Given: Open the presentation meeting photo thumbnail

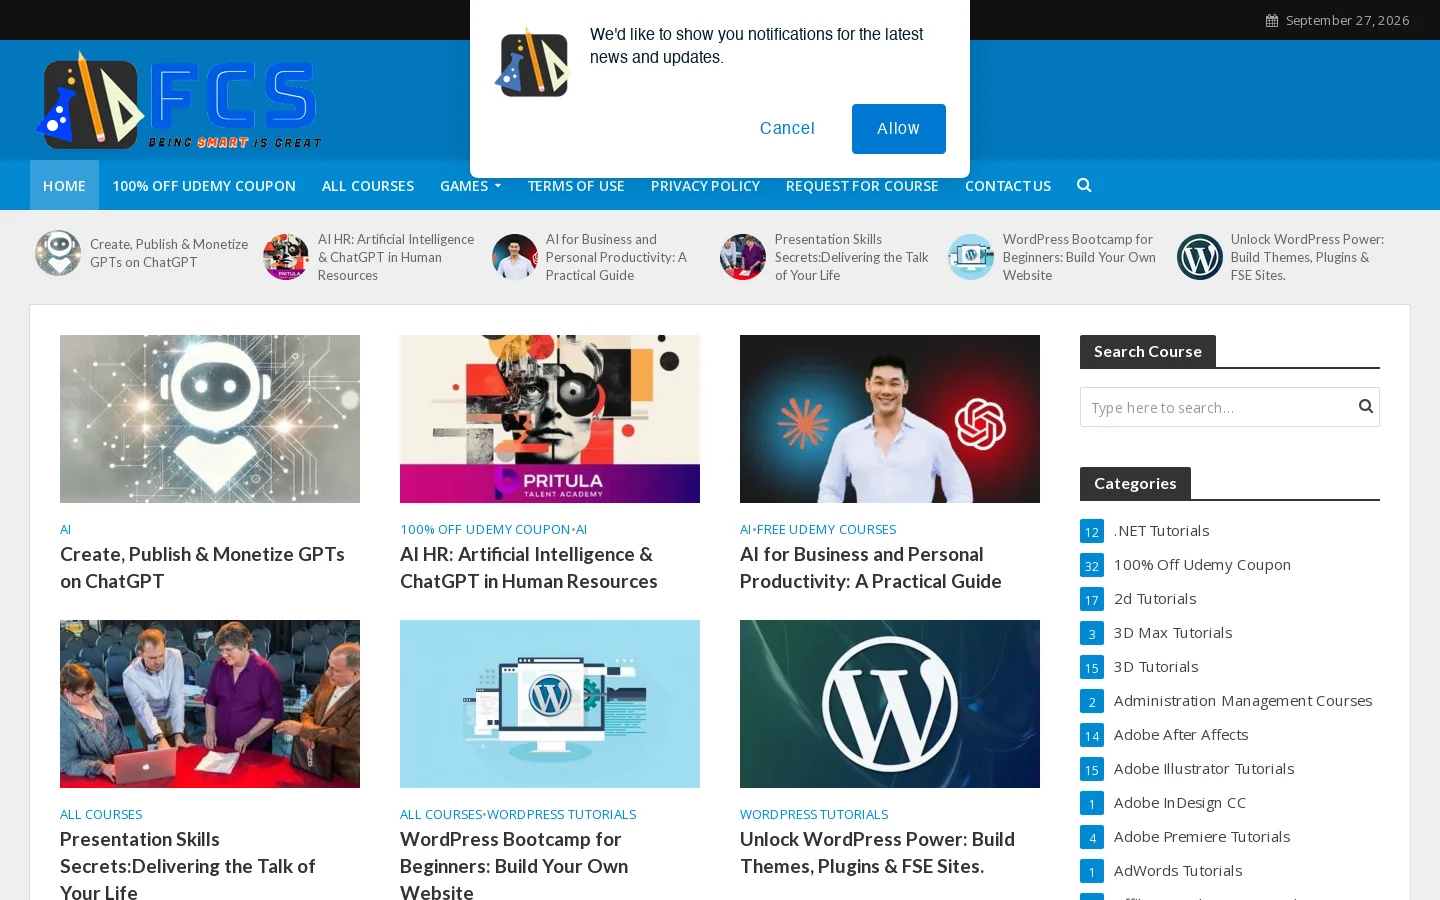Looking at the screenshot, I should (210, 704).
